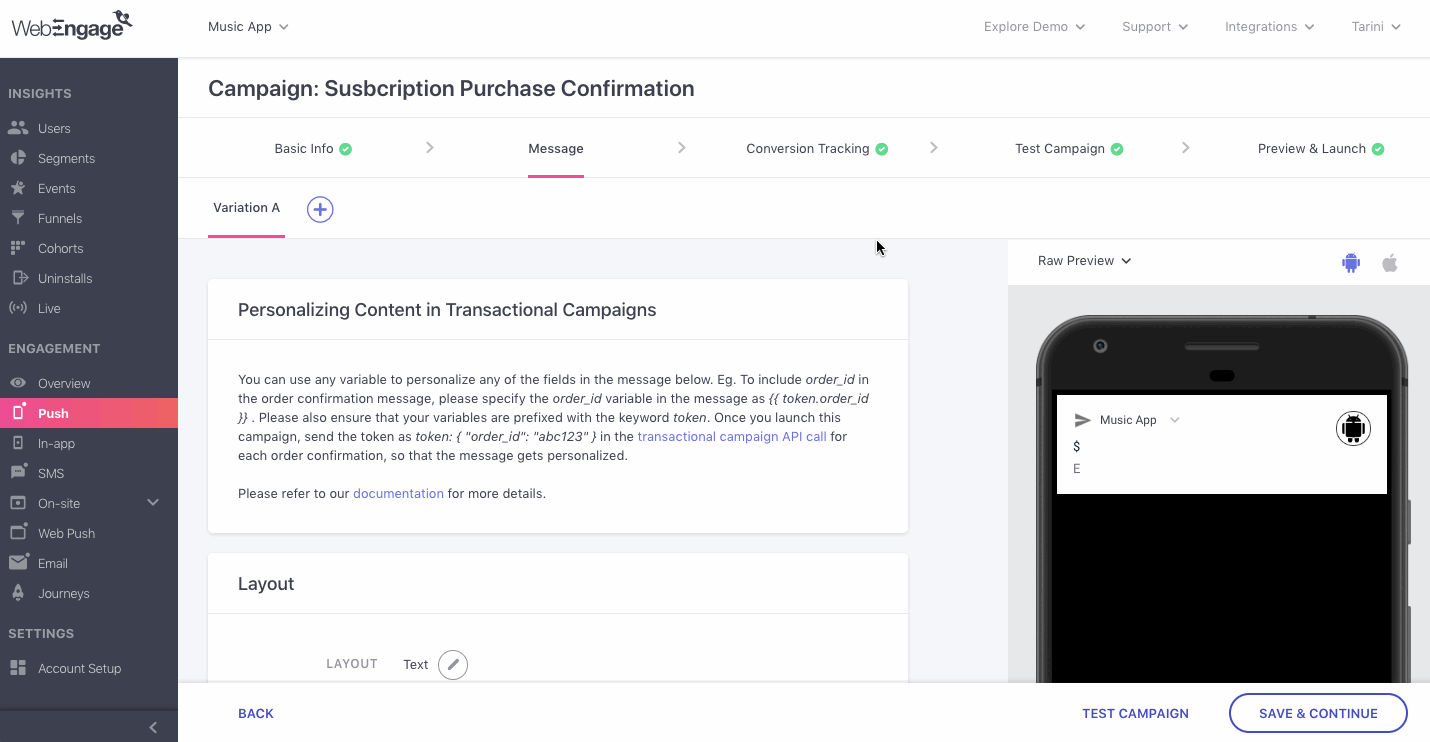Open the documentation link
This screenshot has width=1430, height=742.
coord(398,494)
